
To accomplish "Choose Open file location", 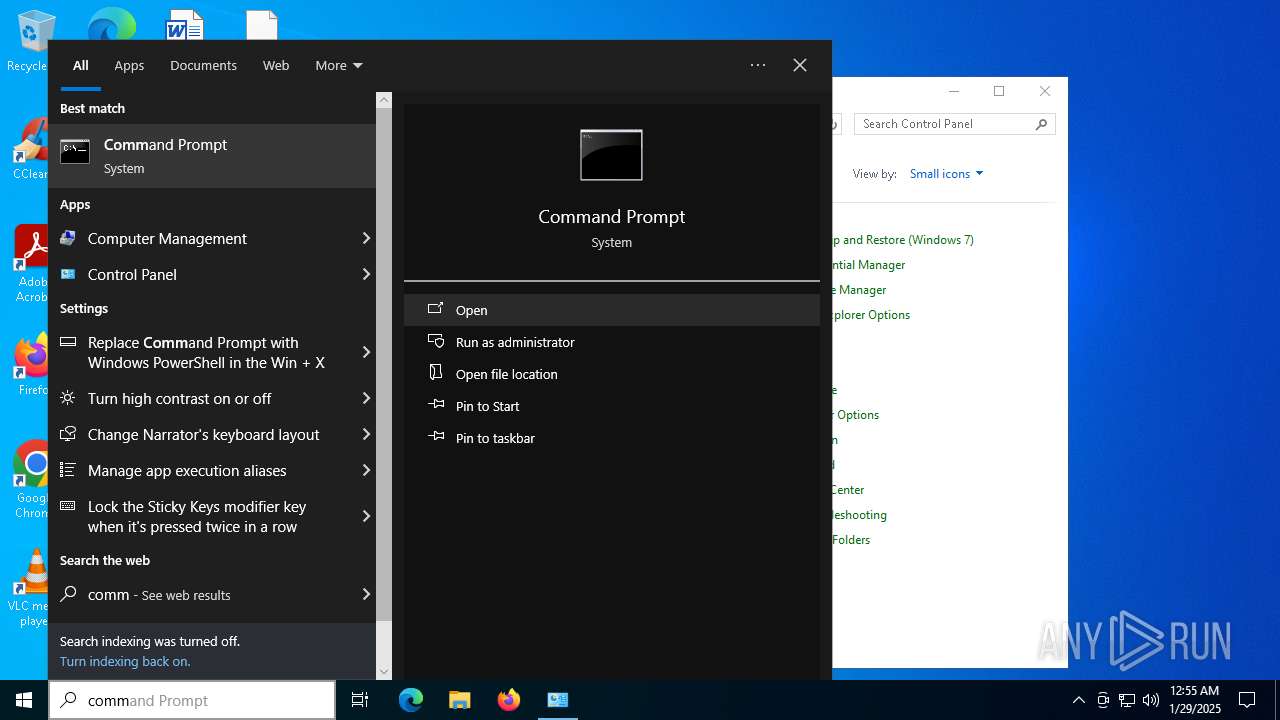I will 612,374.
